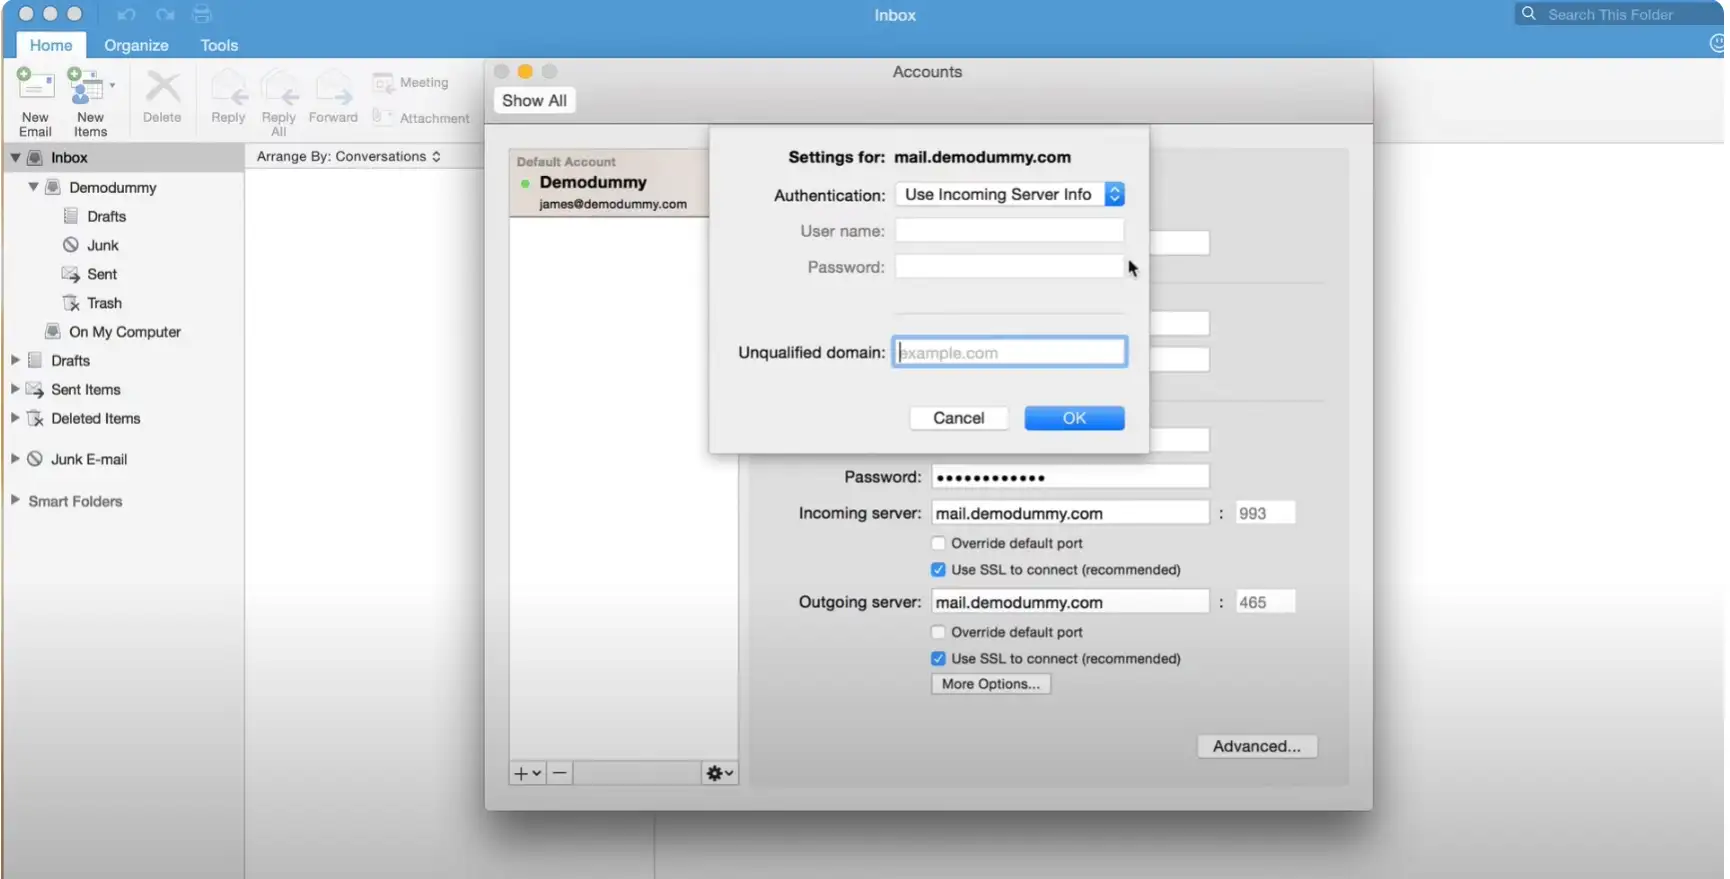Open the Tools tab
Viewport: 1730px width, 879px height.
[x=219, y=45]
